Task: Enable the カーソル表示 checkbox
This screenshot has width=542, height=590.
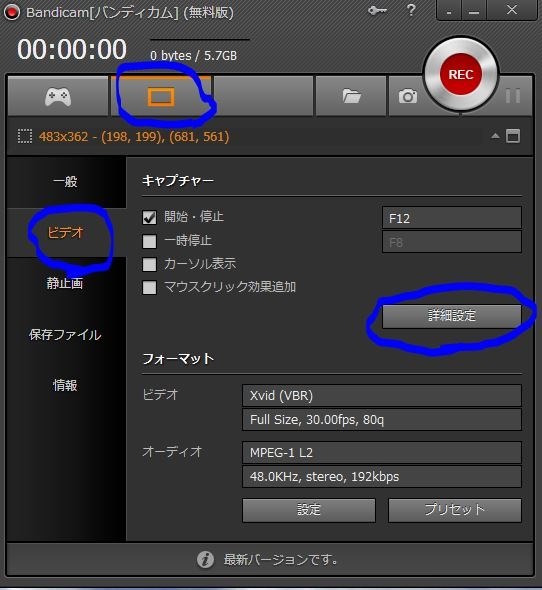Action: tap(149, 265)
